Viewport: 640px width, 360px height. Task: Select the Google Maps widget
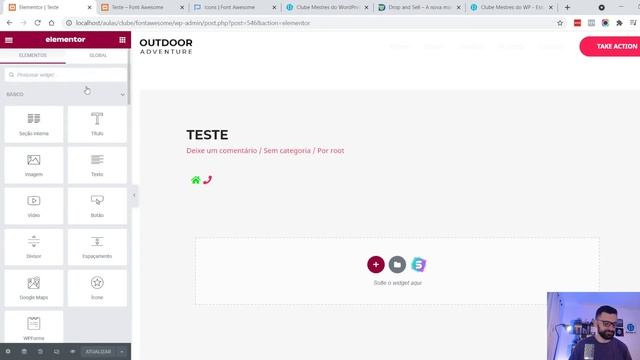click(x=34, y=288)
